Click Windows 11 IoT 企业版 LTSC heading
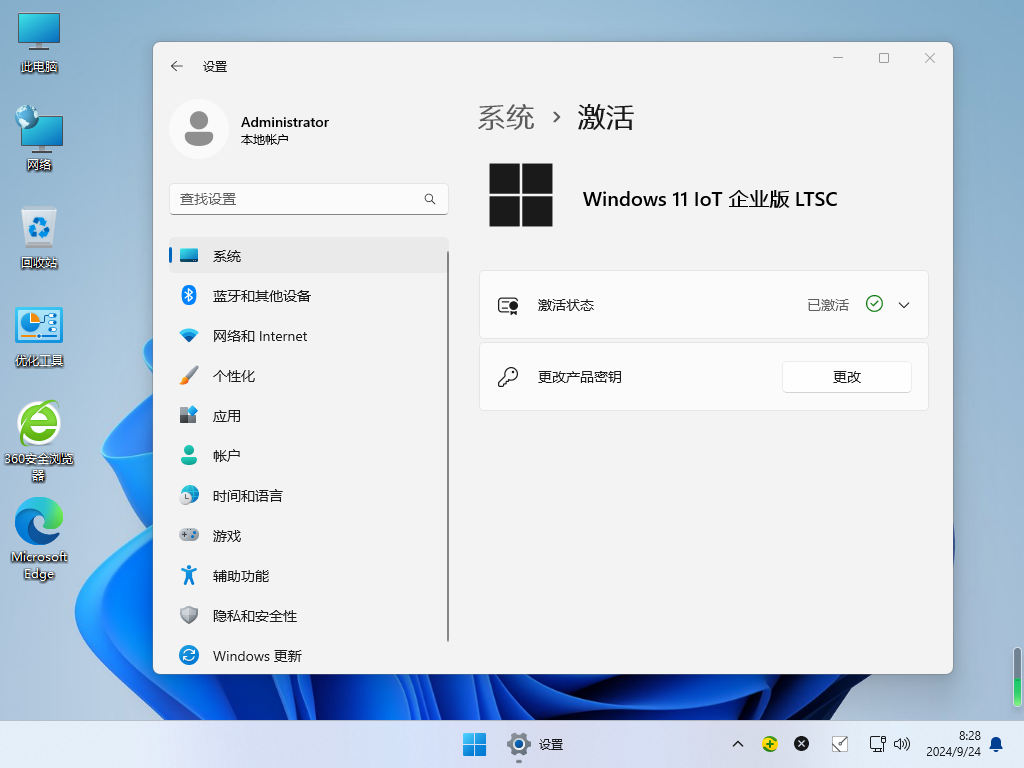Viewport: 1024px width, 768px height. click(x=710, y=199)
